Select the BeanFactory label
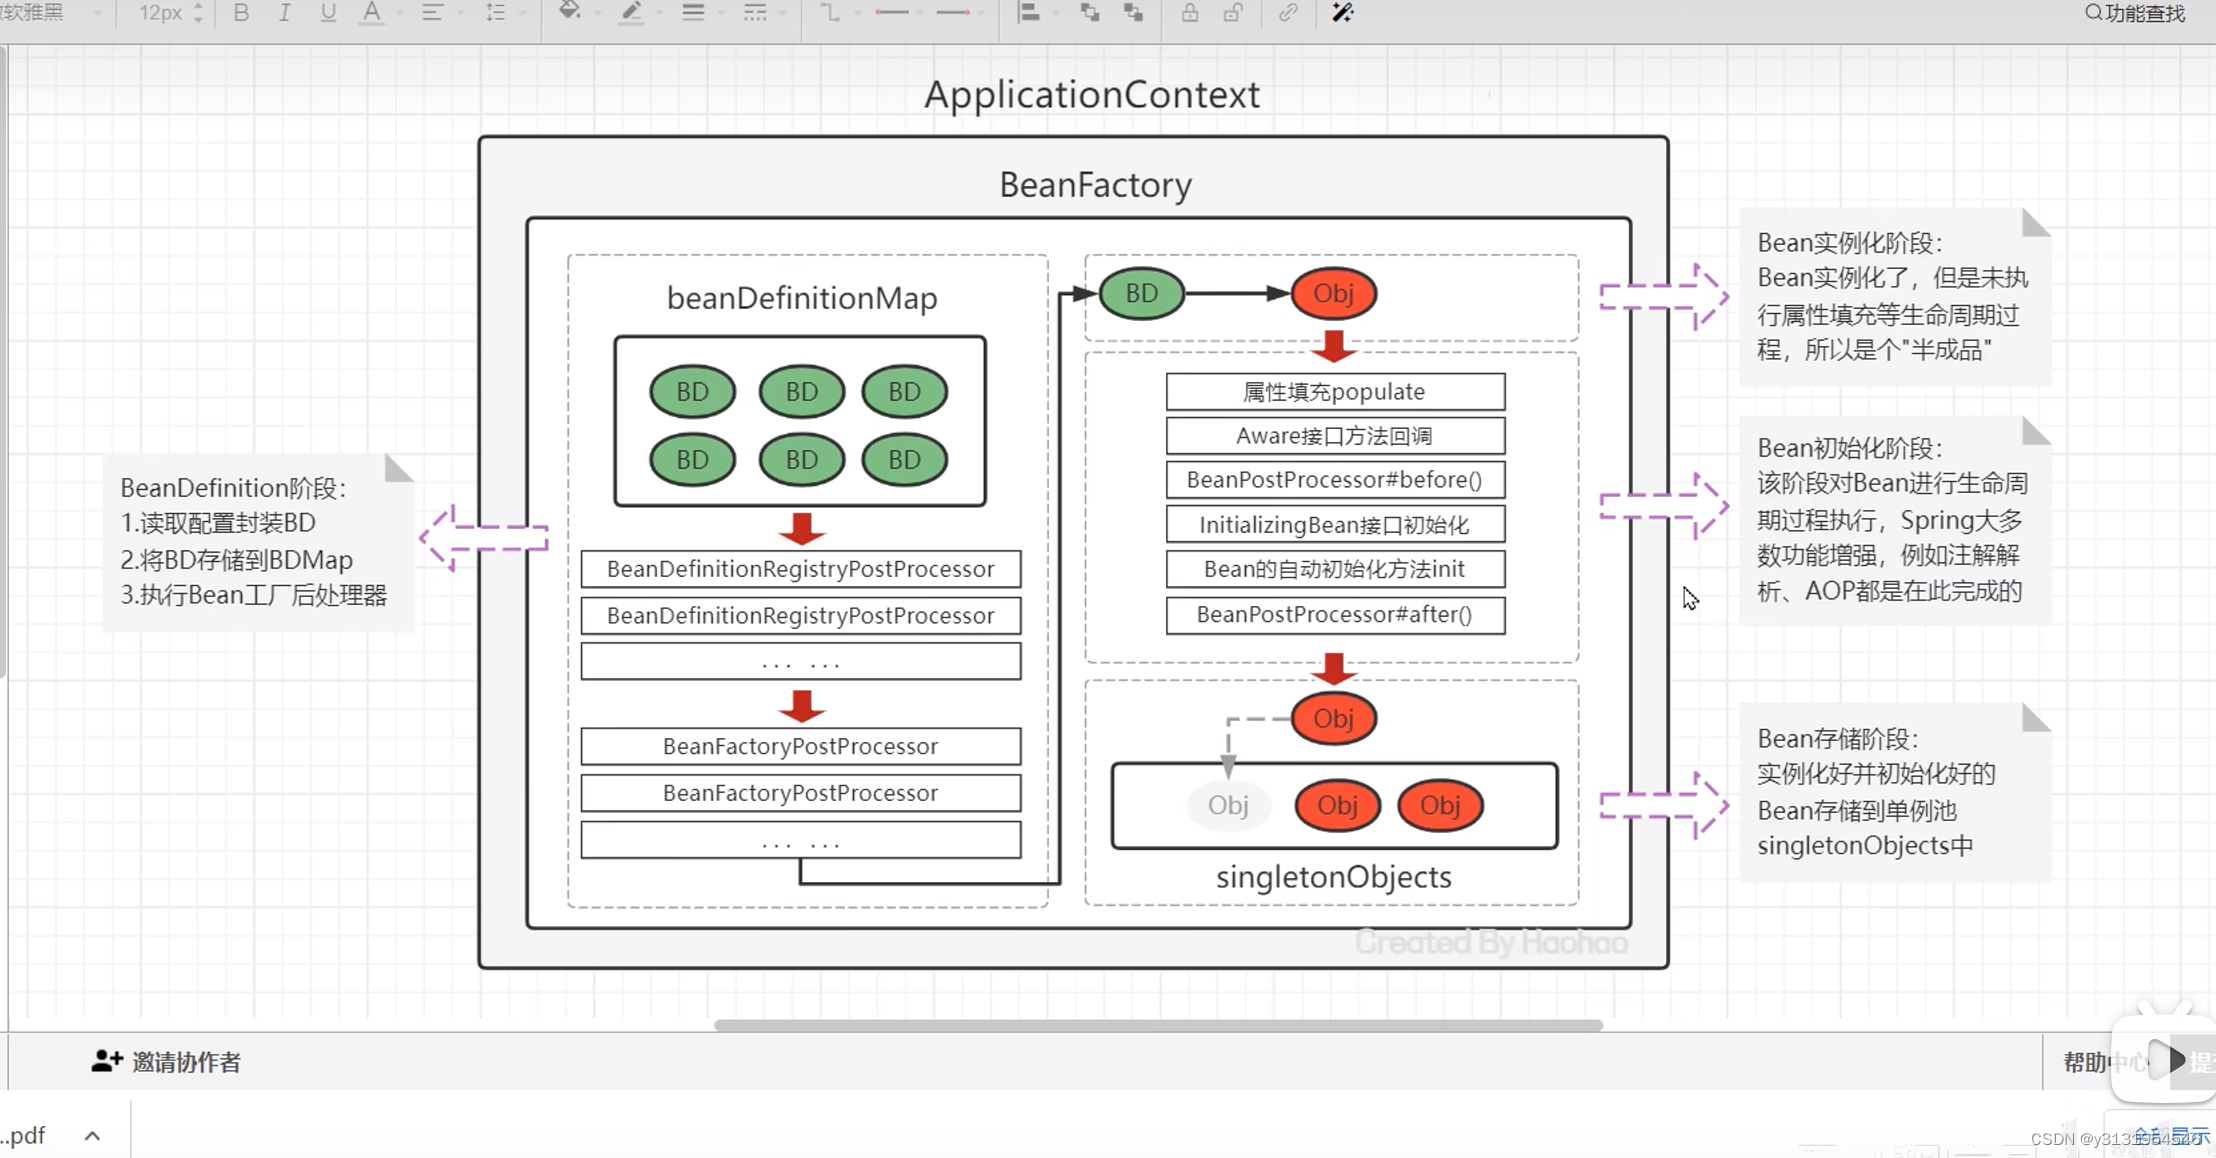 coord(1095,185)
